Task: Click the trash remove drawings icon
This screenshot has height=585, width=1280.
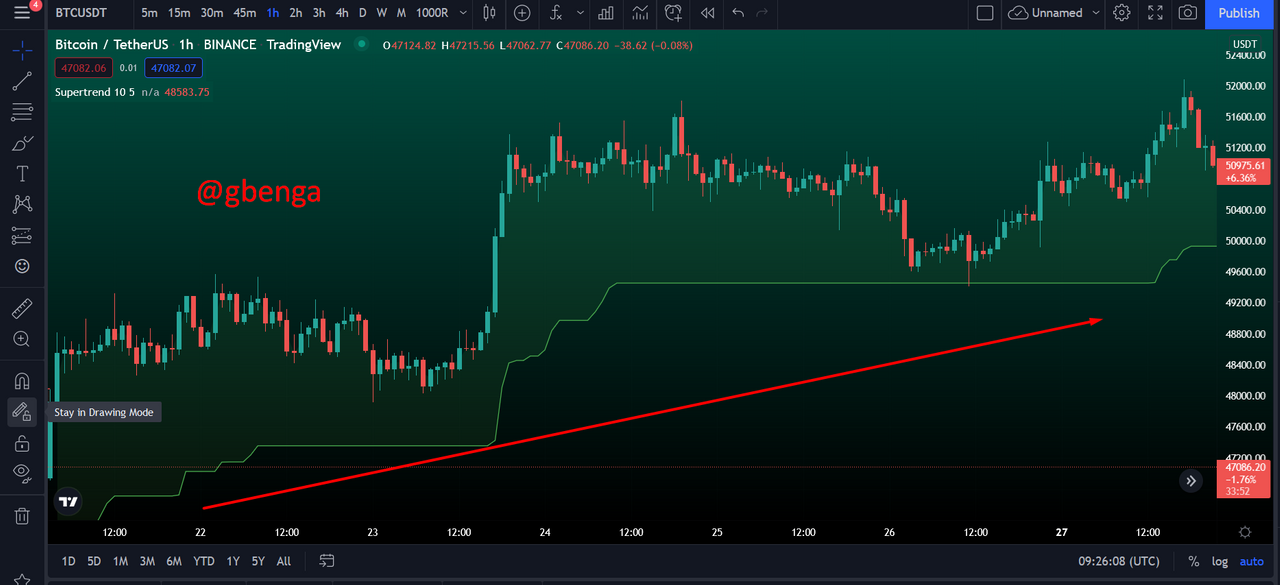Action: pos(22,516)
